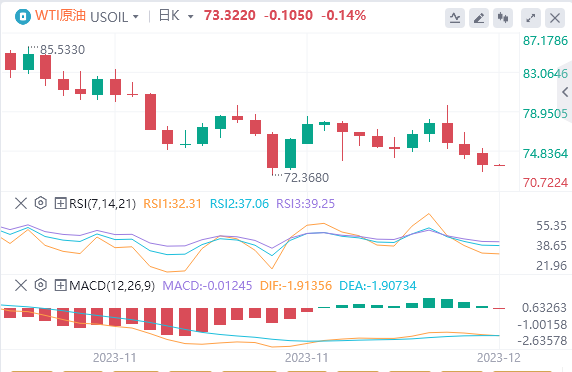Screen dimensions: 572x372
Task: Open the indicator line chart icon
Action: (455, 18)
